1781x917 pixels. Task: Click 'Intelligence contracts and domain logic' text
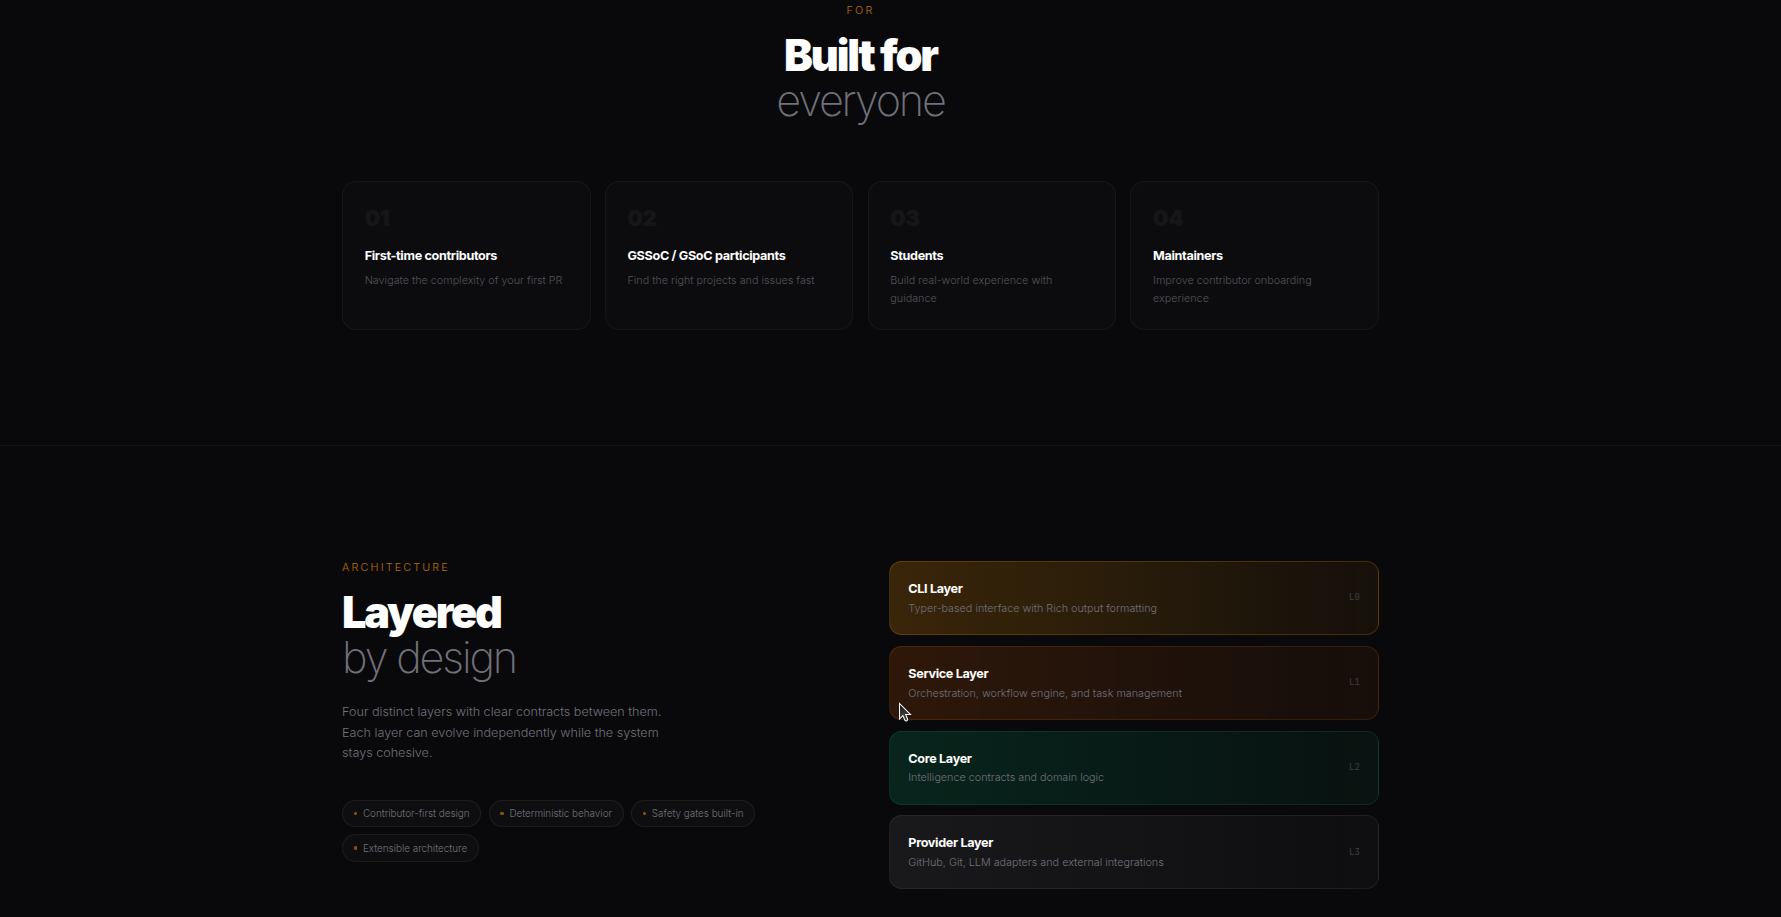pos(1006,777)
